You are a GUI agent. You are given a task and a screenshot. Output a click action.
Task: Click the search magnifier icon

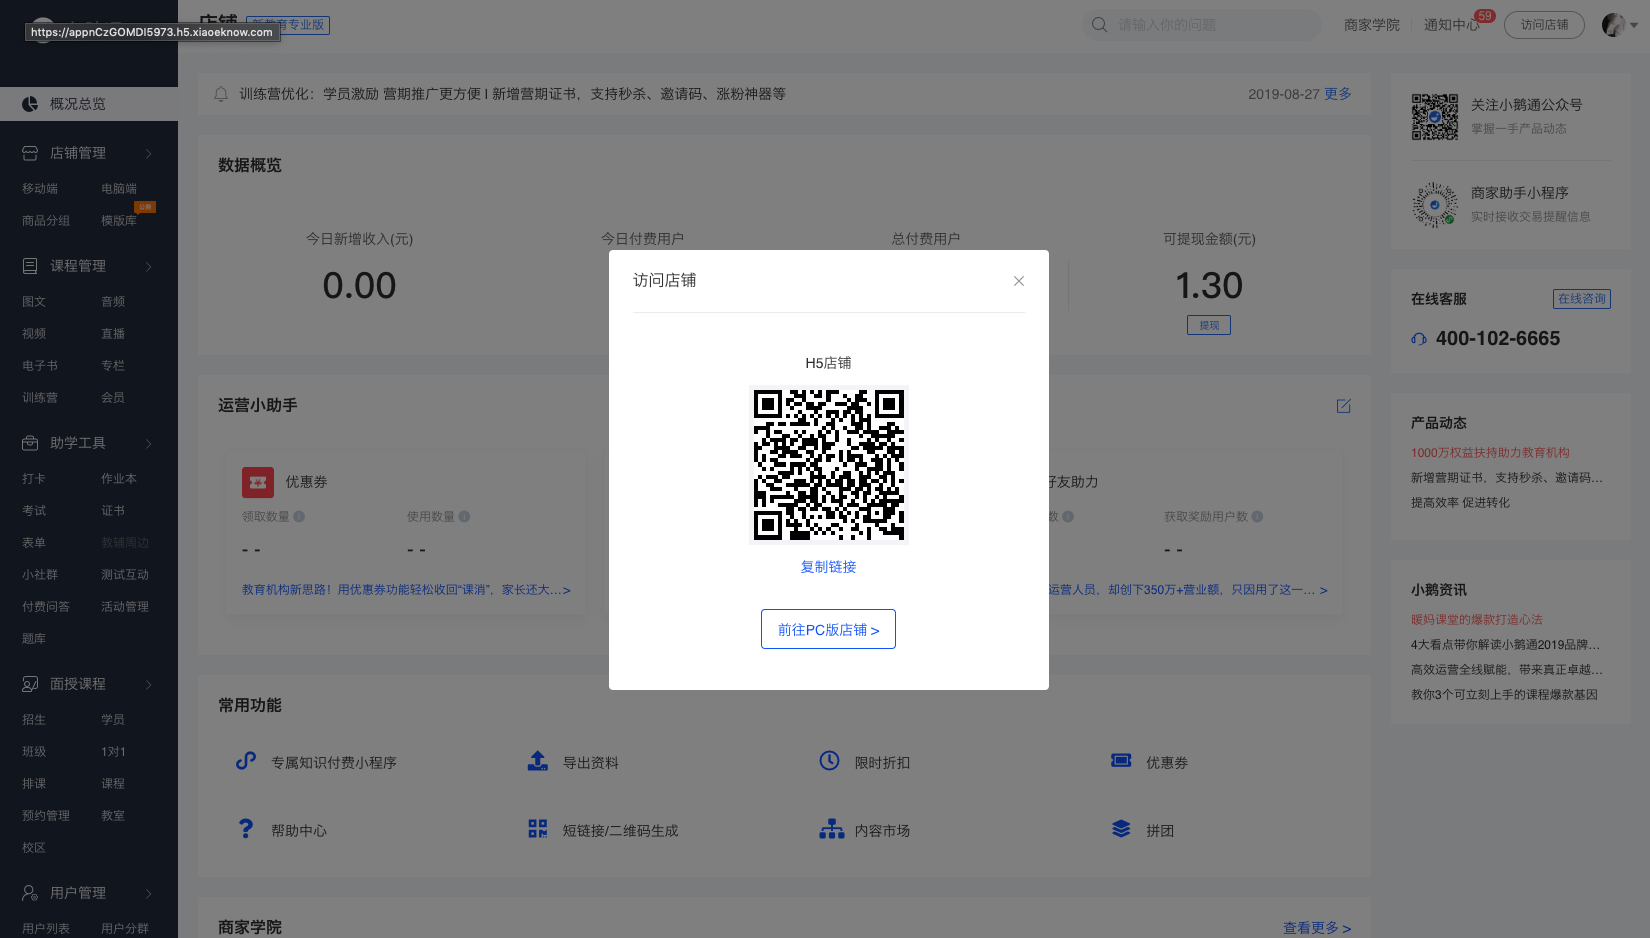(1099, 25)
